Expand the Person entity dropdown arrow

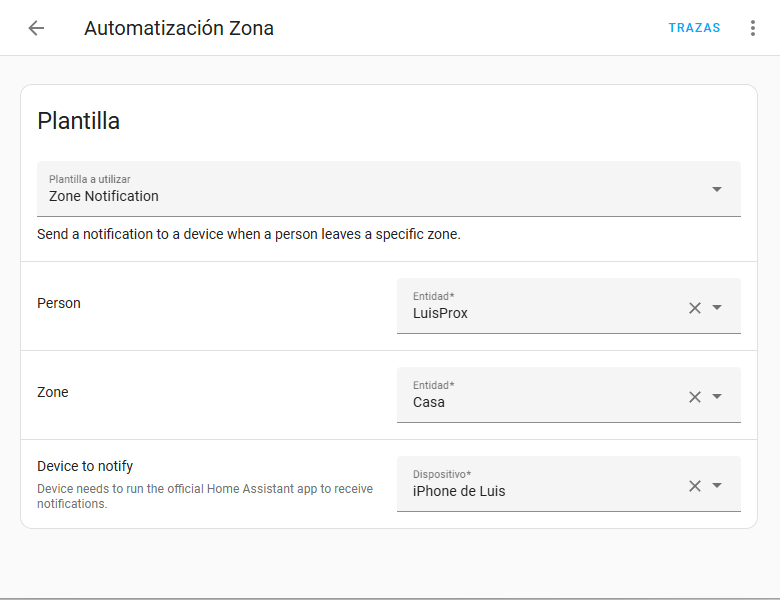[x=717, y=308]
